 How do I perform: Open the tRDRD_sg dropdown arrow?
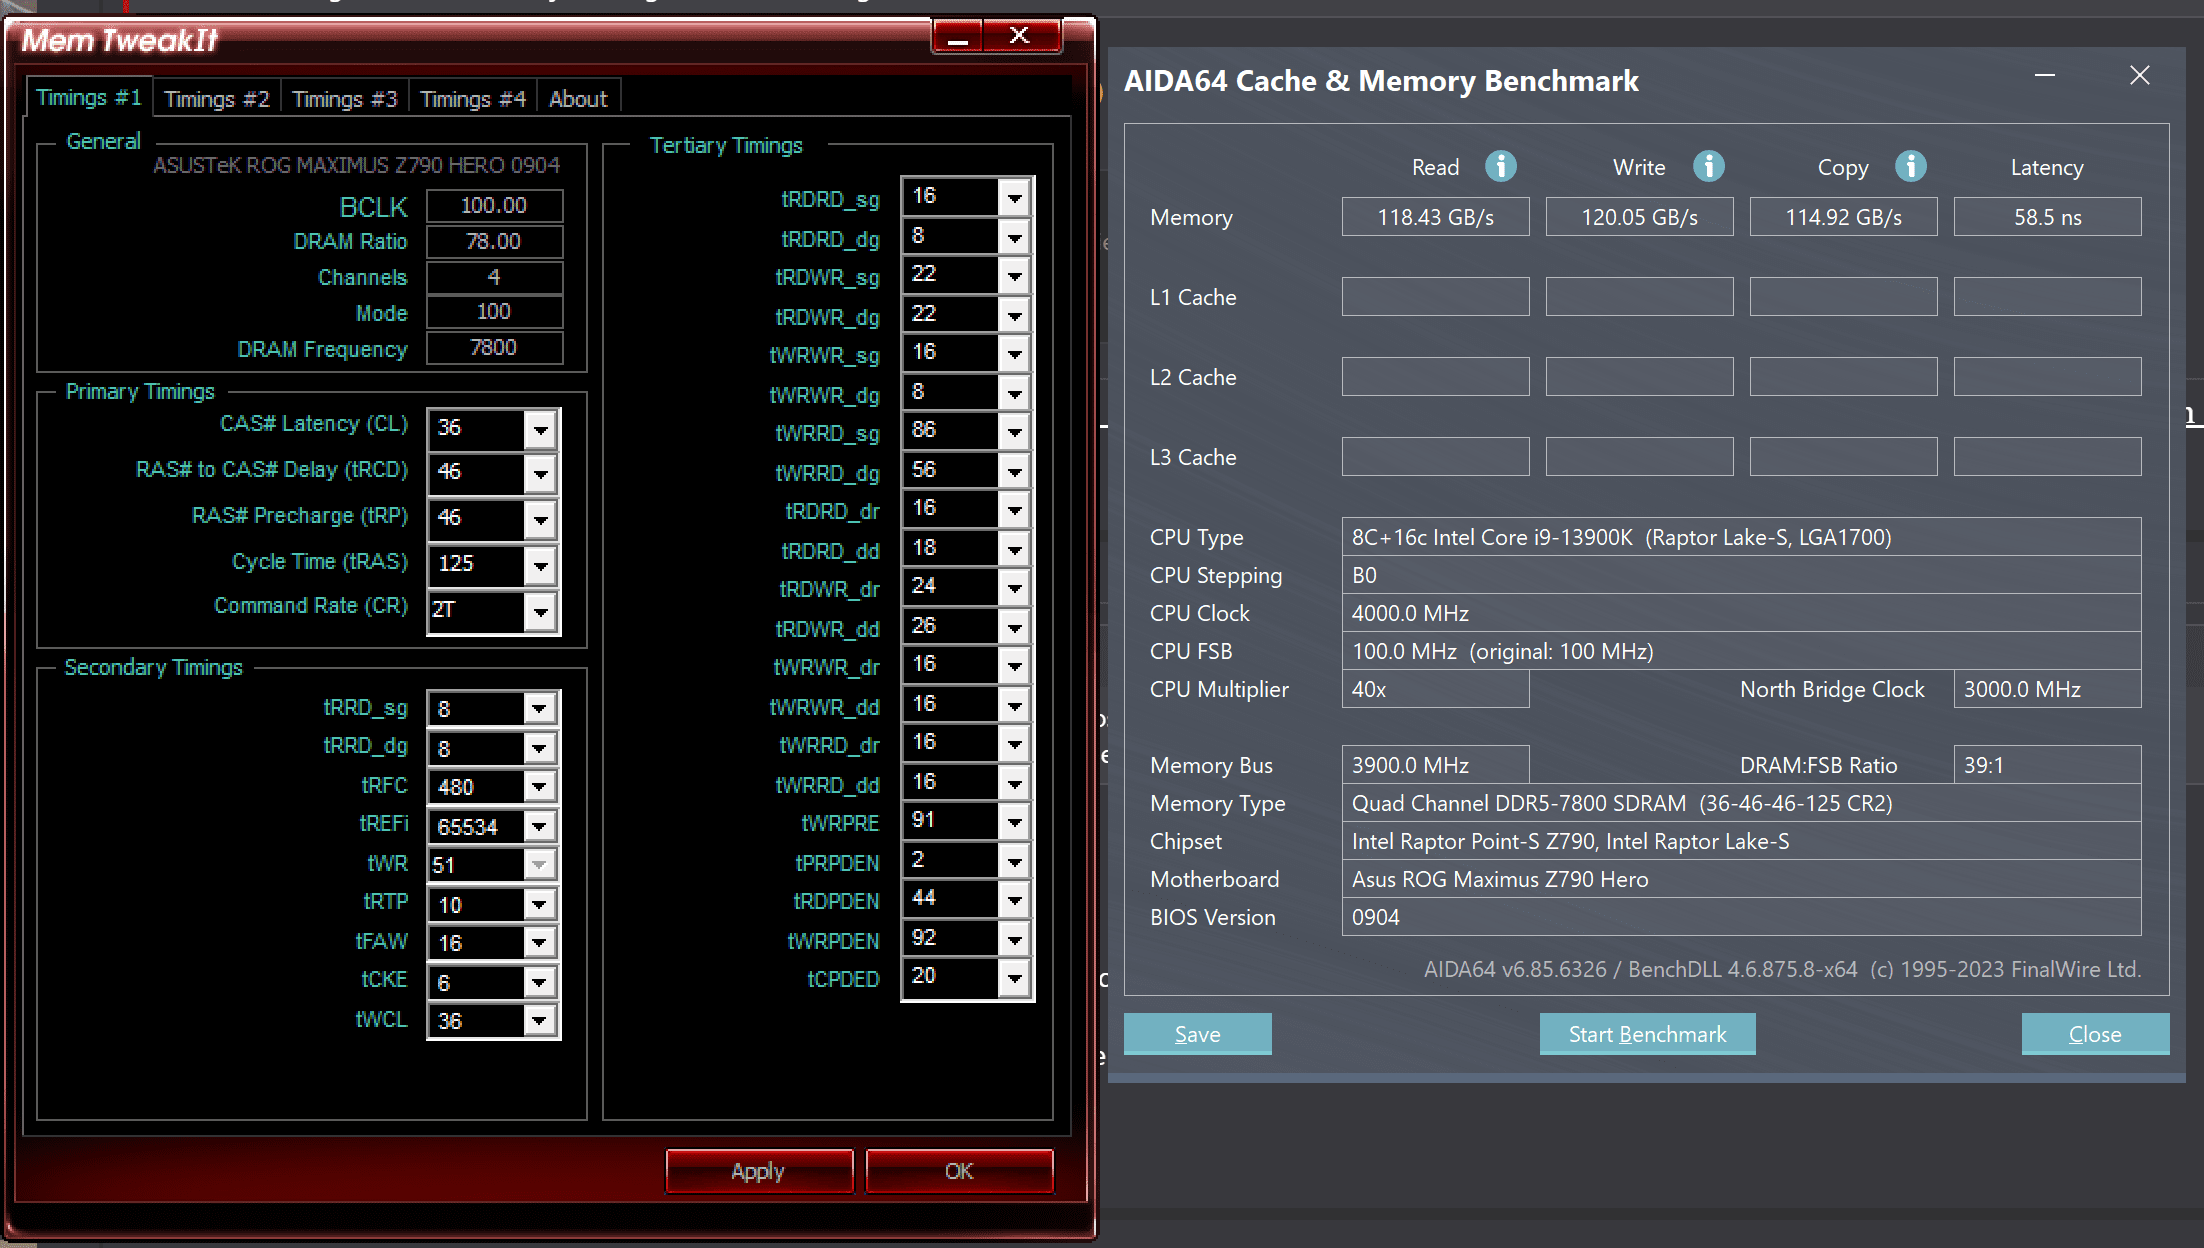1015,198
